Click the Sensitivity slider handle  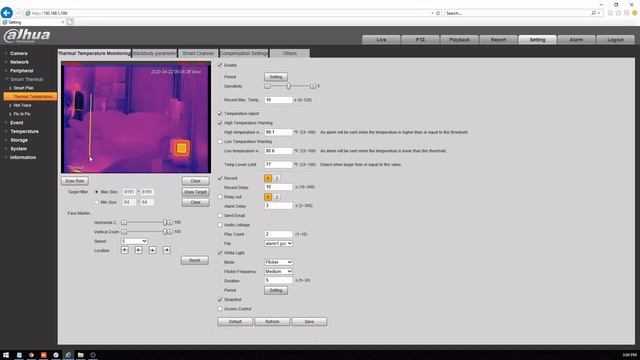tap(289, 86)
